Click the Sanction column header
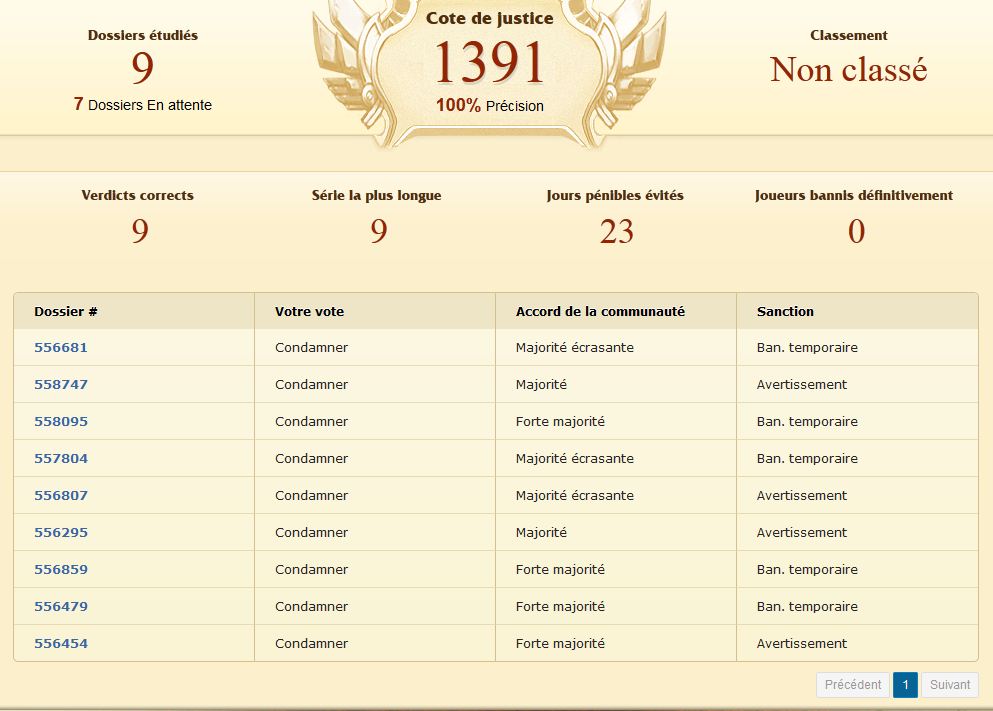The height and width of the screenshot is (711, 993). pos(785,312)
